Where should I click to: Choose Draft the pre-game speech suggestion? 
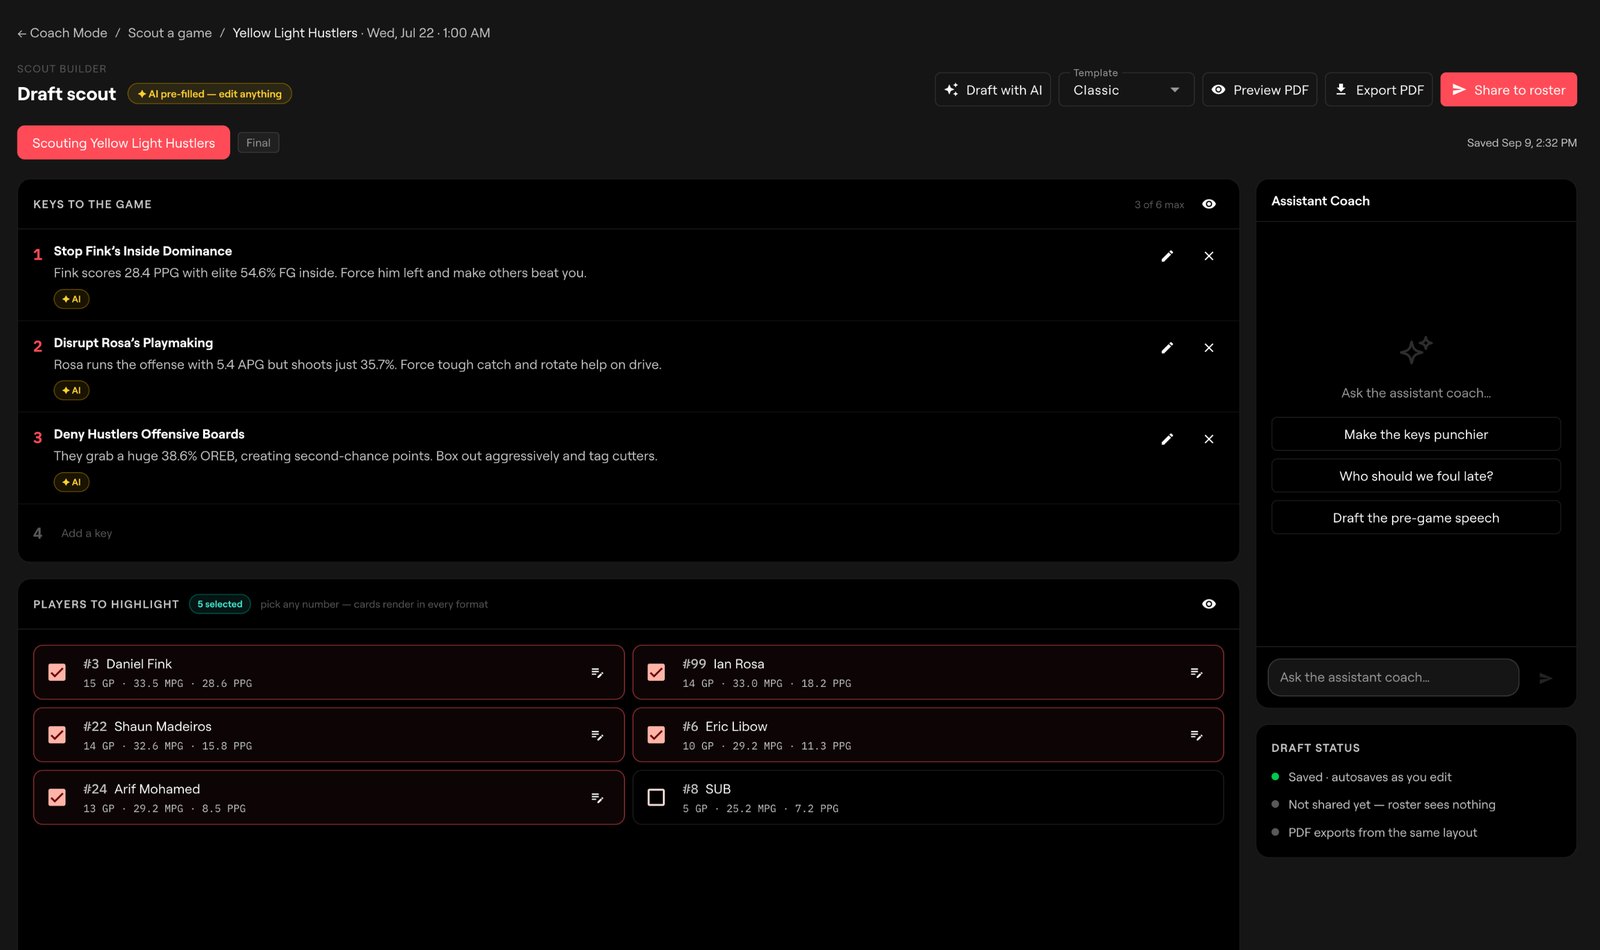tap(1416, 518)
